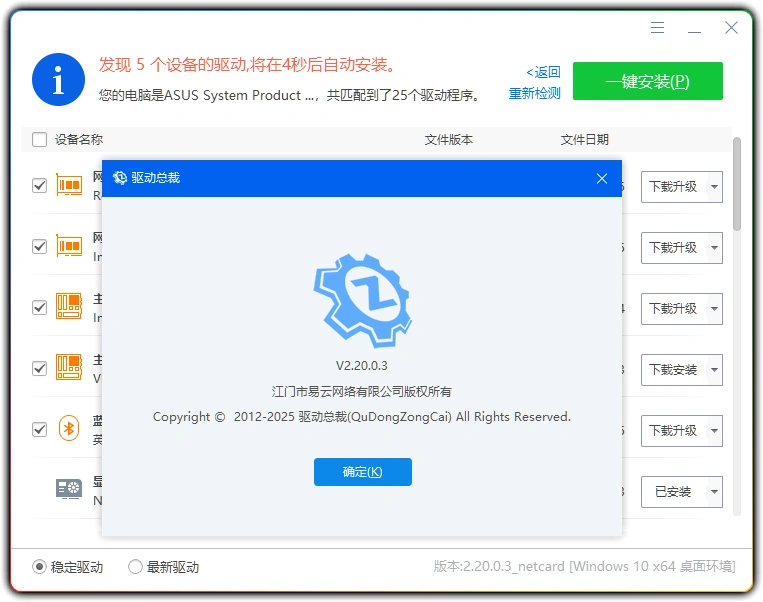This screenshot has height=602, width=763.
Task: Click the Copyright 2012-2025 line
Action: point(362,417)
